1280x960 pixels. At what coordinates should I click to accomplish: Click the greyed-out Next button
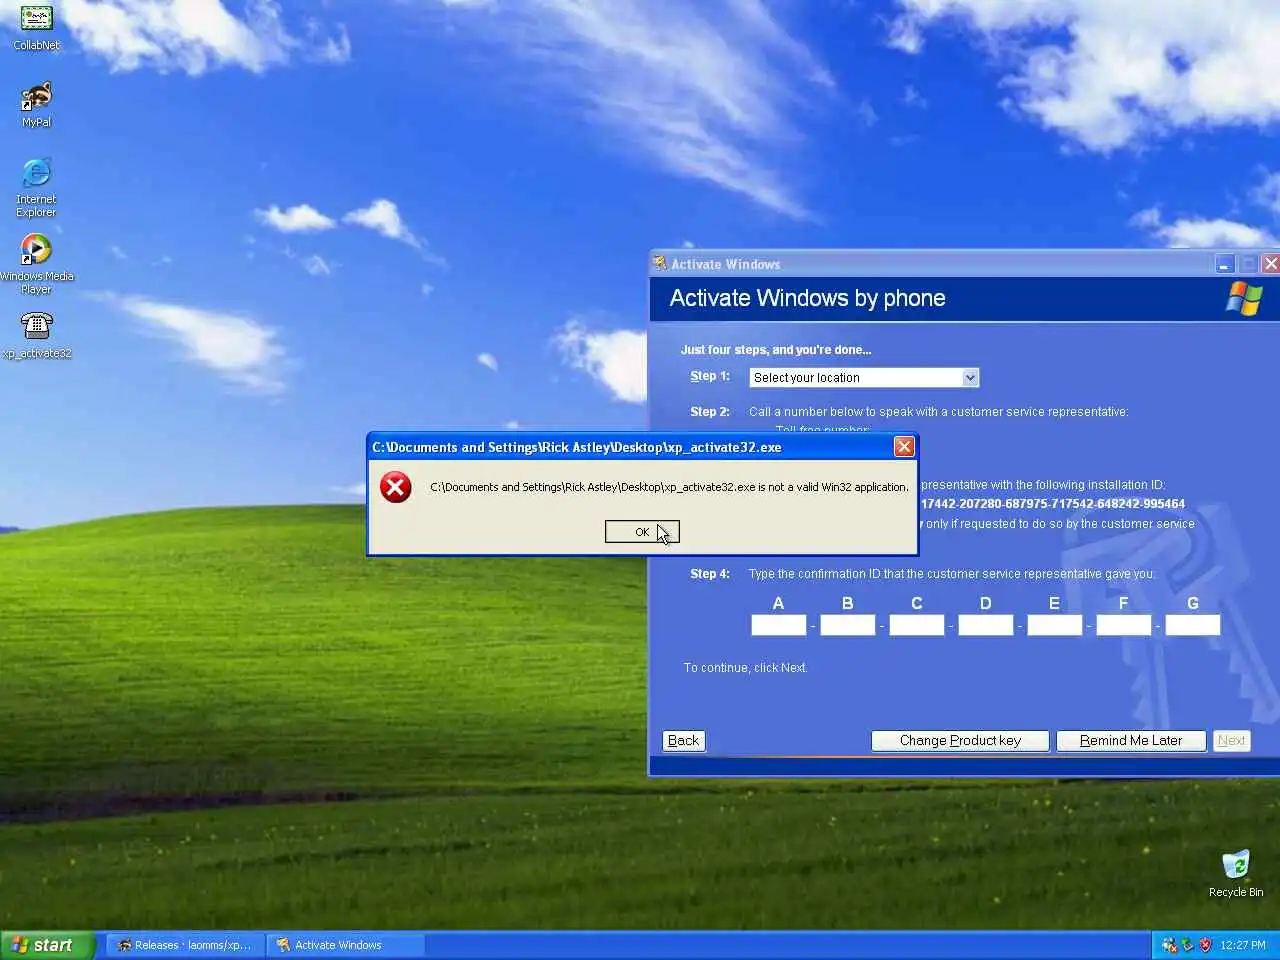point(1231,741)
